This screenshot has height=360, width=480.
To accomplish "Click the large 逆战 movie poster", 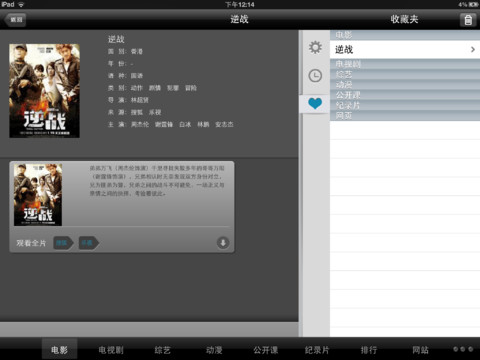I will coord(44,91).
